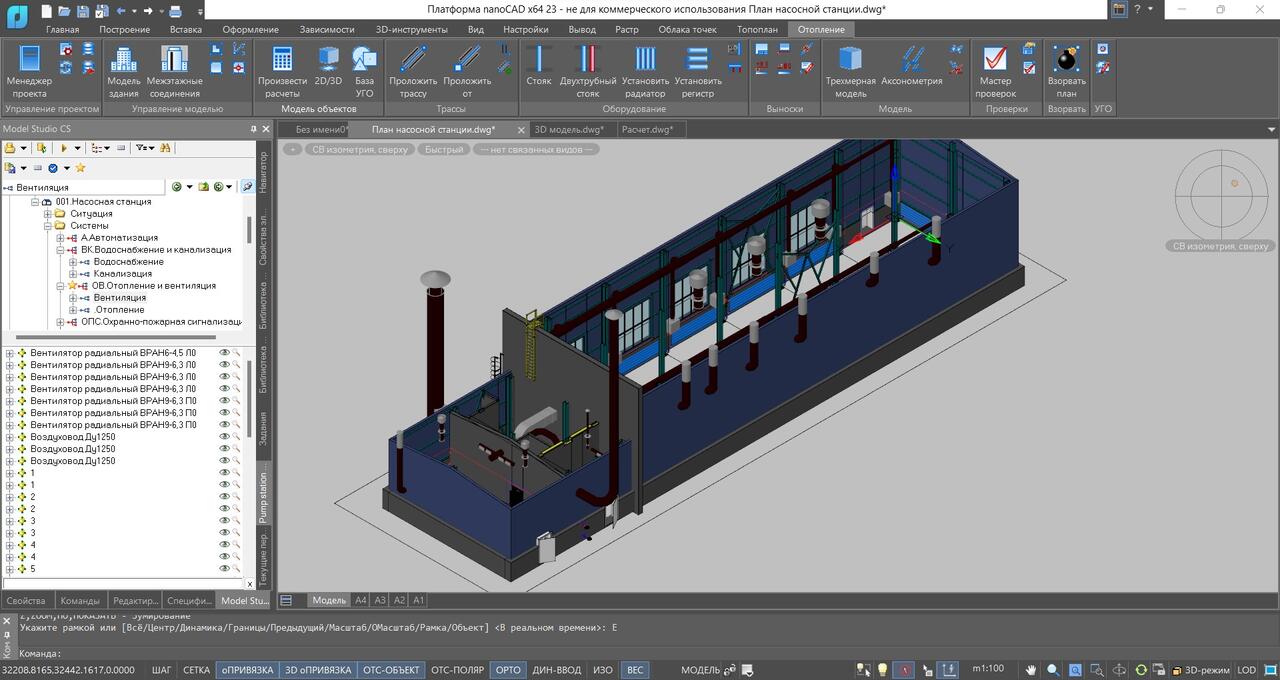Expand the Водоснабжение node
The height and width of the screenshot is (680, 1280).
(x=72, y=262)
